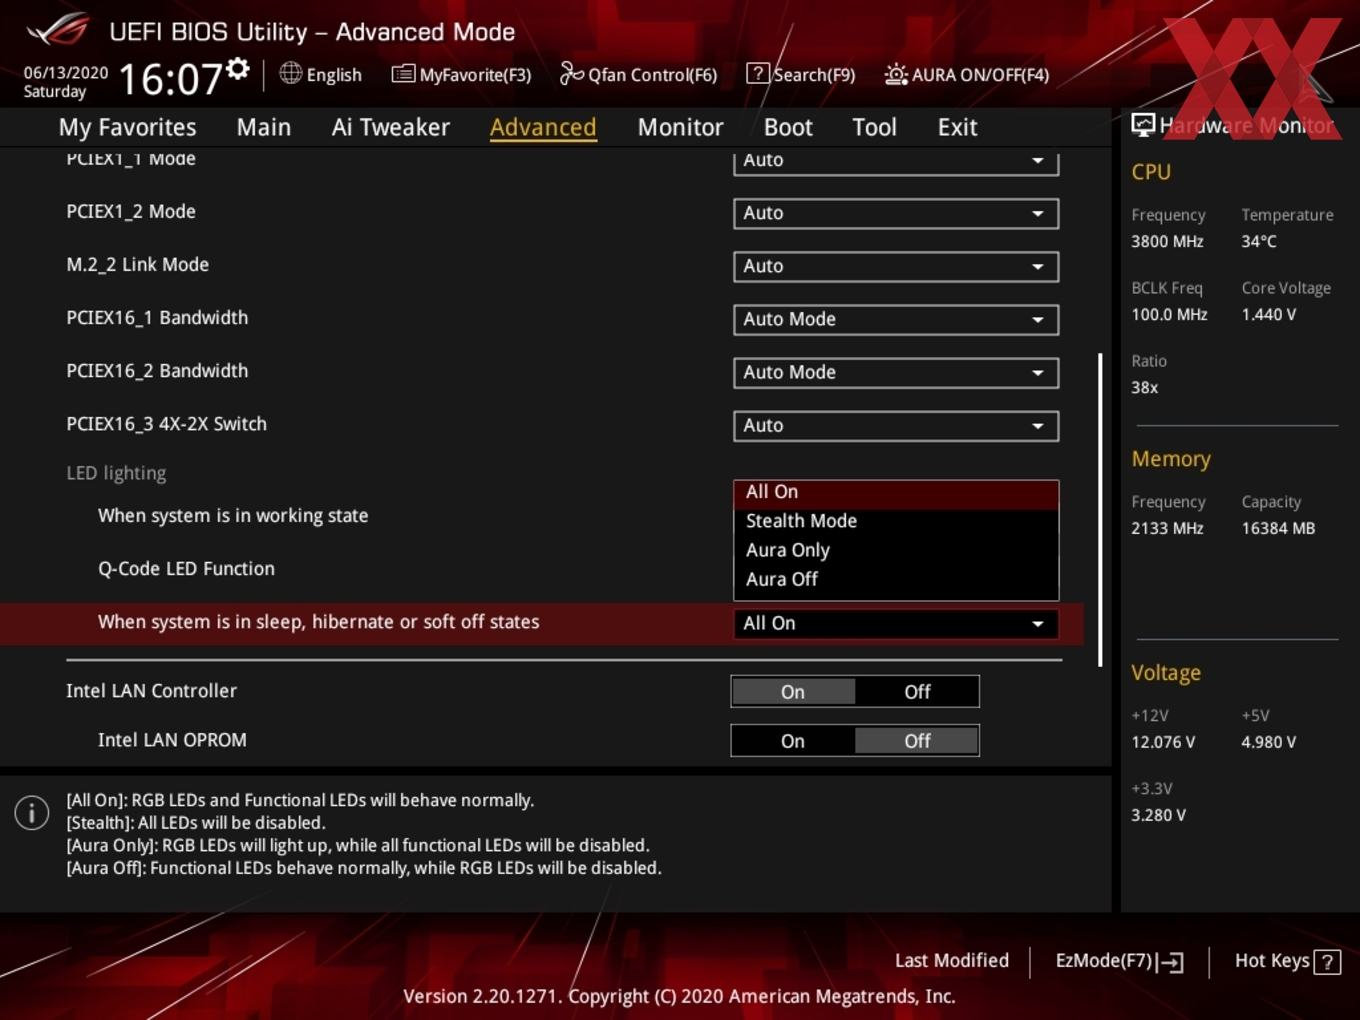This screenshot has width=1360, height=1020.
Task: Select the working state LED row
Action: click(233, 516)
